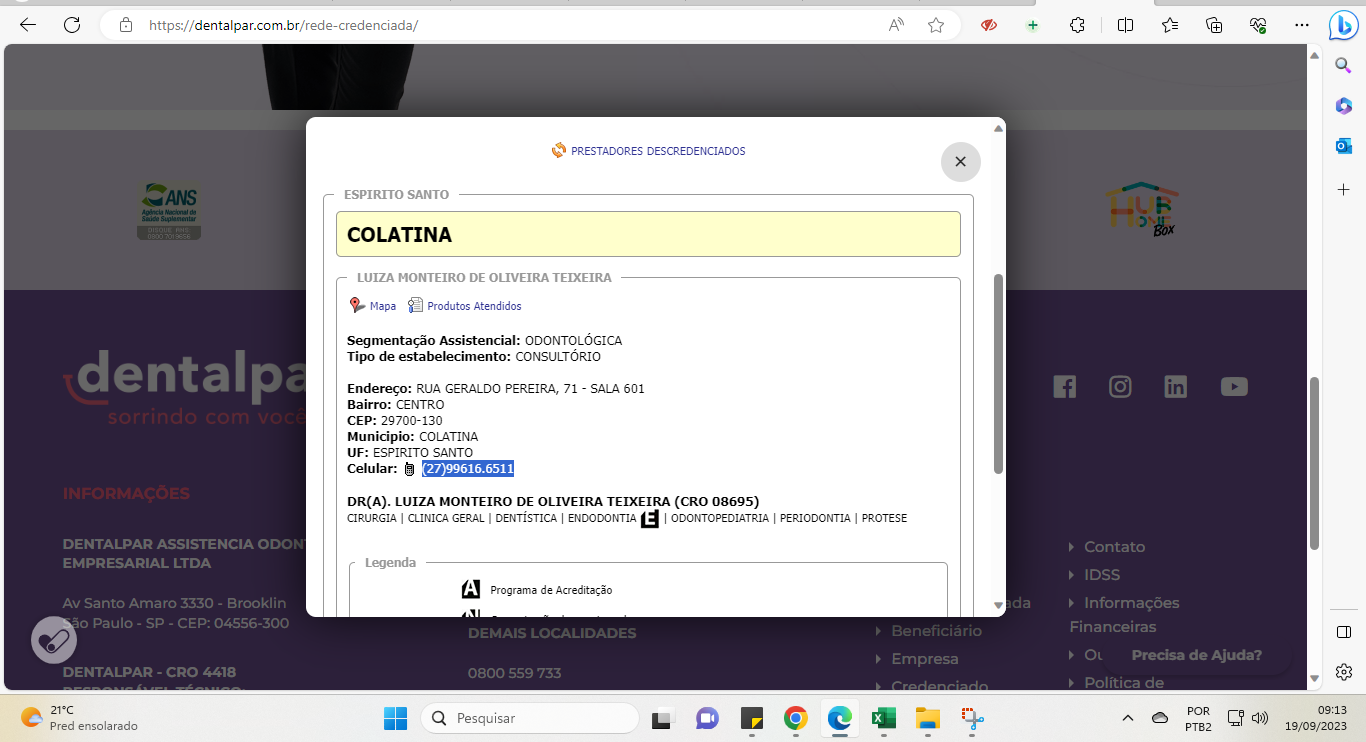Add page to favorites star icon
Screen dimensions: 1366x742
[x=936, y=25]
